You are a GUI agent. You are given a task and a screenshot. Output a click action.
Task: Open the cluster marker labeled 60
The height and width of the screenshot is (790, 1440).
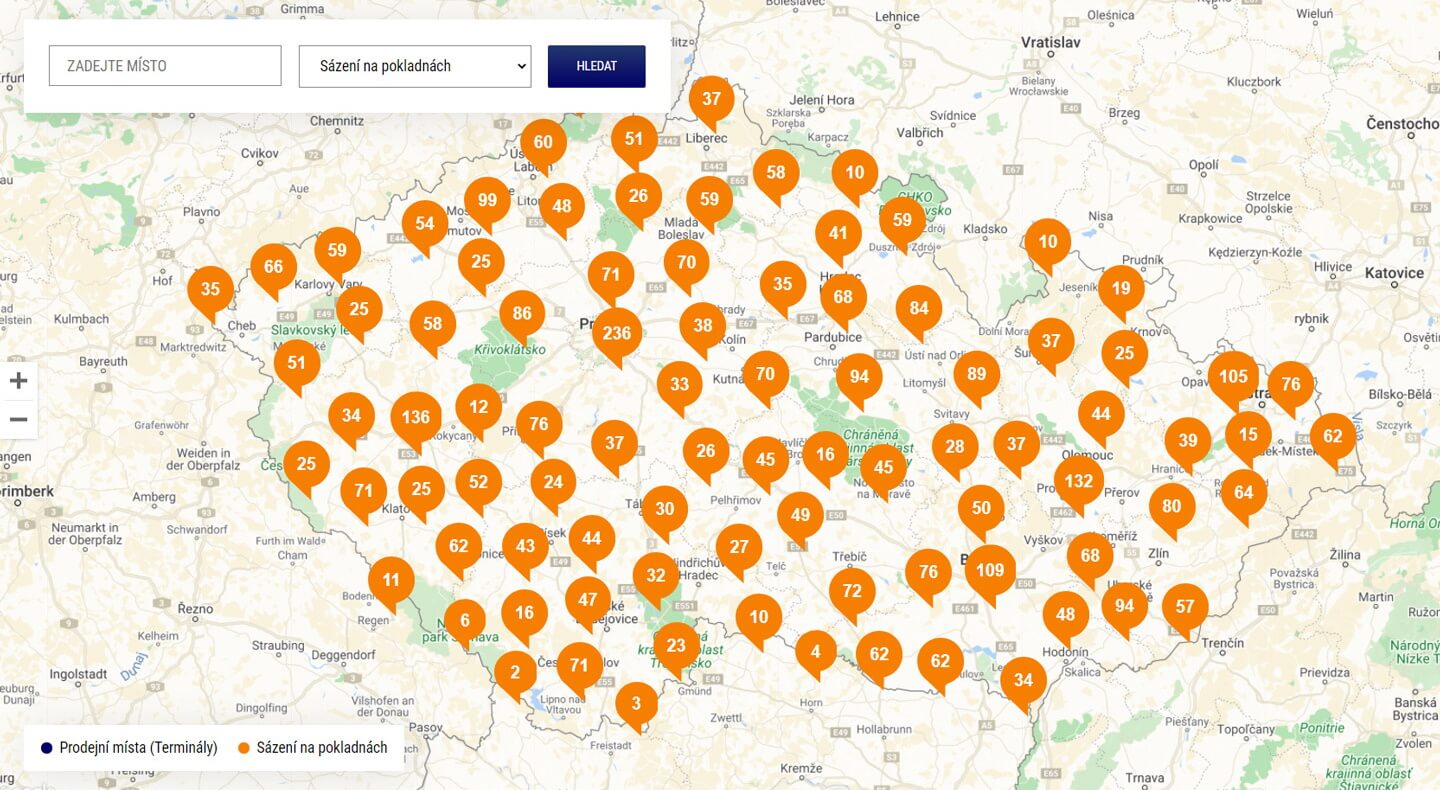(543, 142)
